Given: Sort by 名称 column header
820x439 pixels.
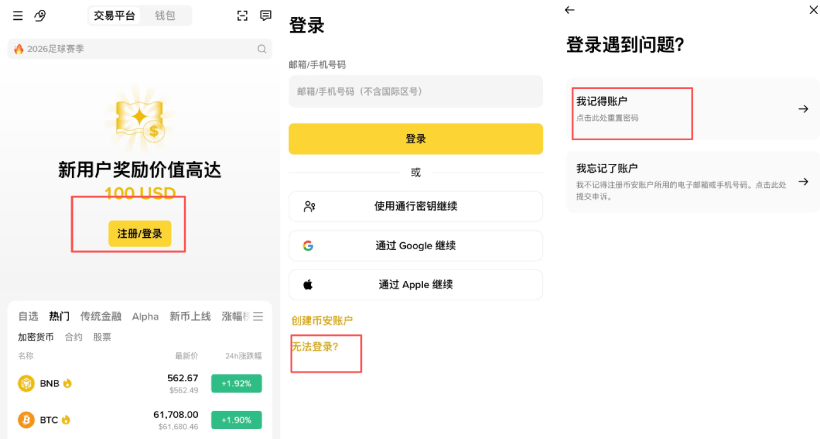Looking at the screenshot, I should (26, 356).
